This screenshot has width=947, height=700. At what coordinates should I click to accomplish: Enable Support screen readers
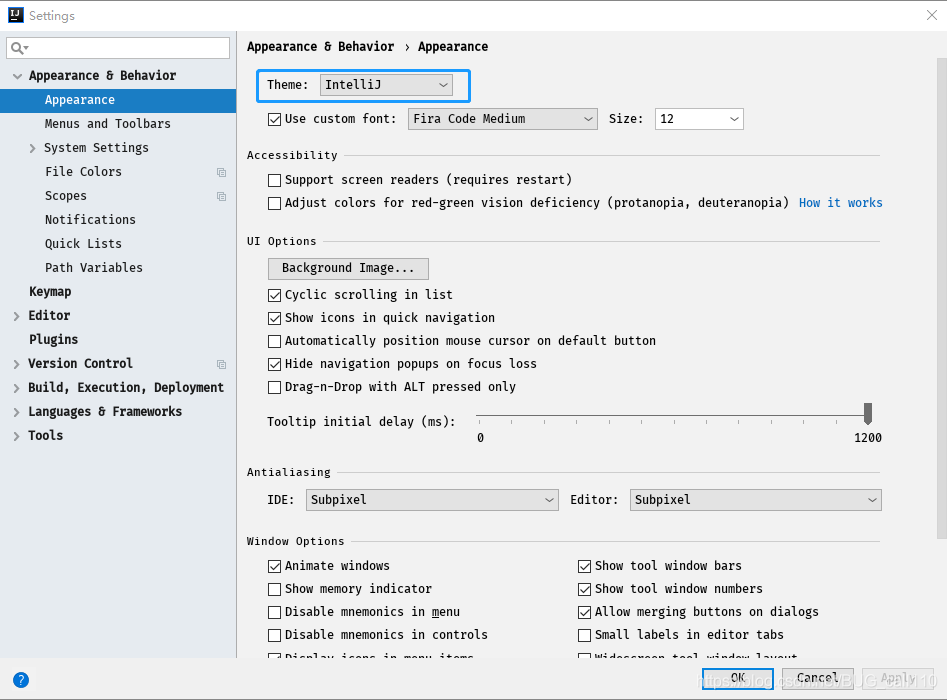[275, 178]
